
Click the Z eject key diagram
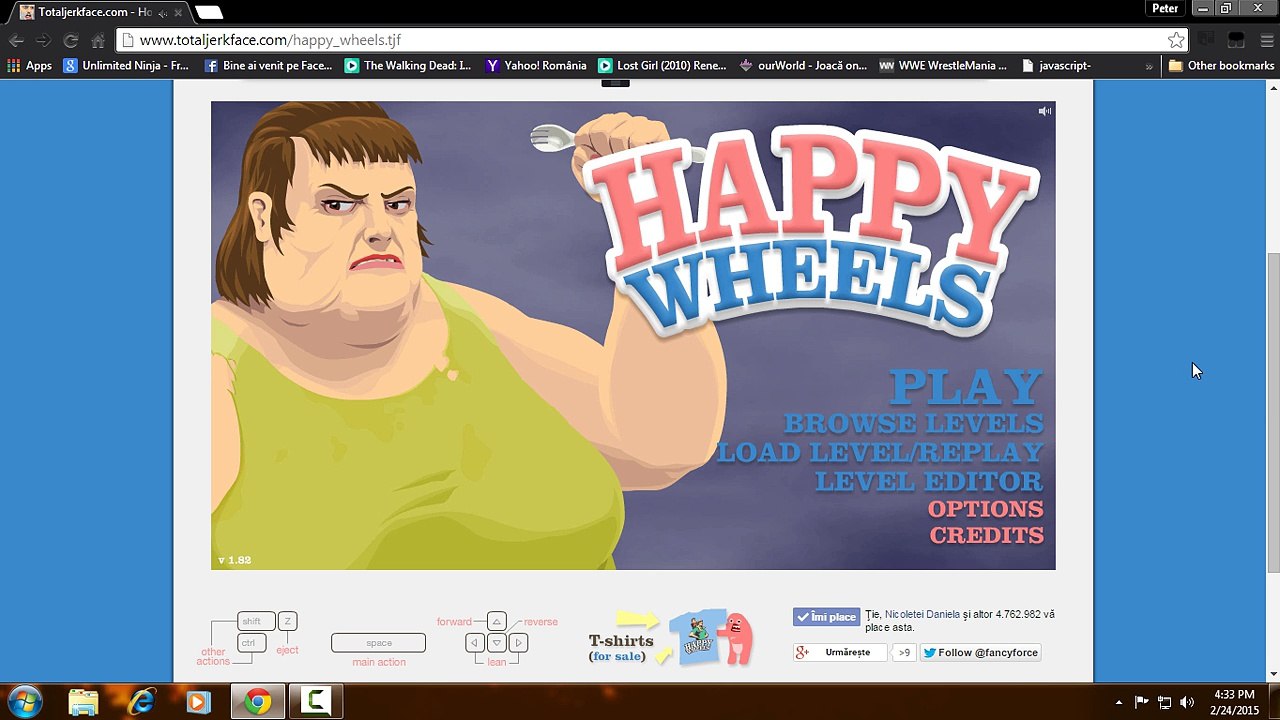(287, 621)
